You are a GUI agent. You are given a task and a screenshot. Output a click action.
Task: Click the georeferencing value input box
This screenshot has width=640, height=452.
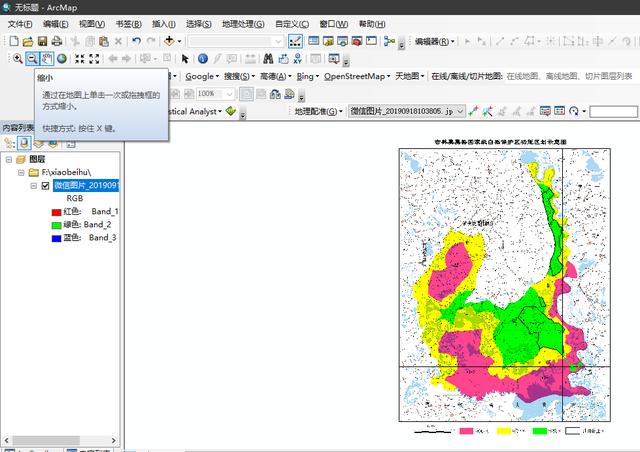coord(613,111)
